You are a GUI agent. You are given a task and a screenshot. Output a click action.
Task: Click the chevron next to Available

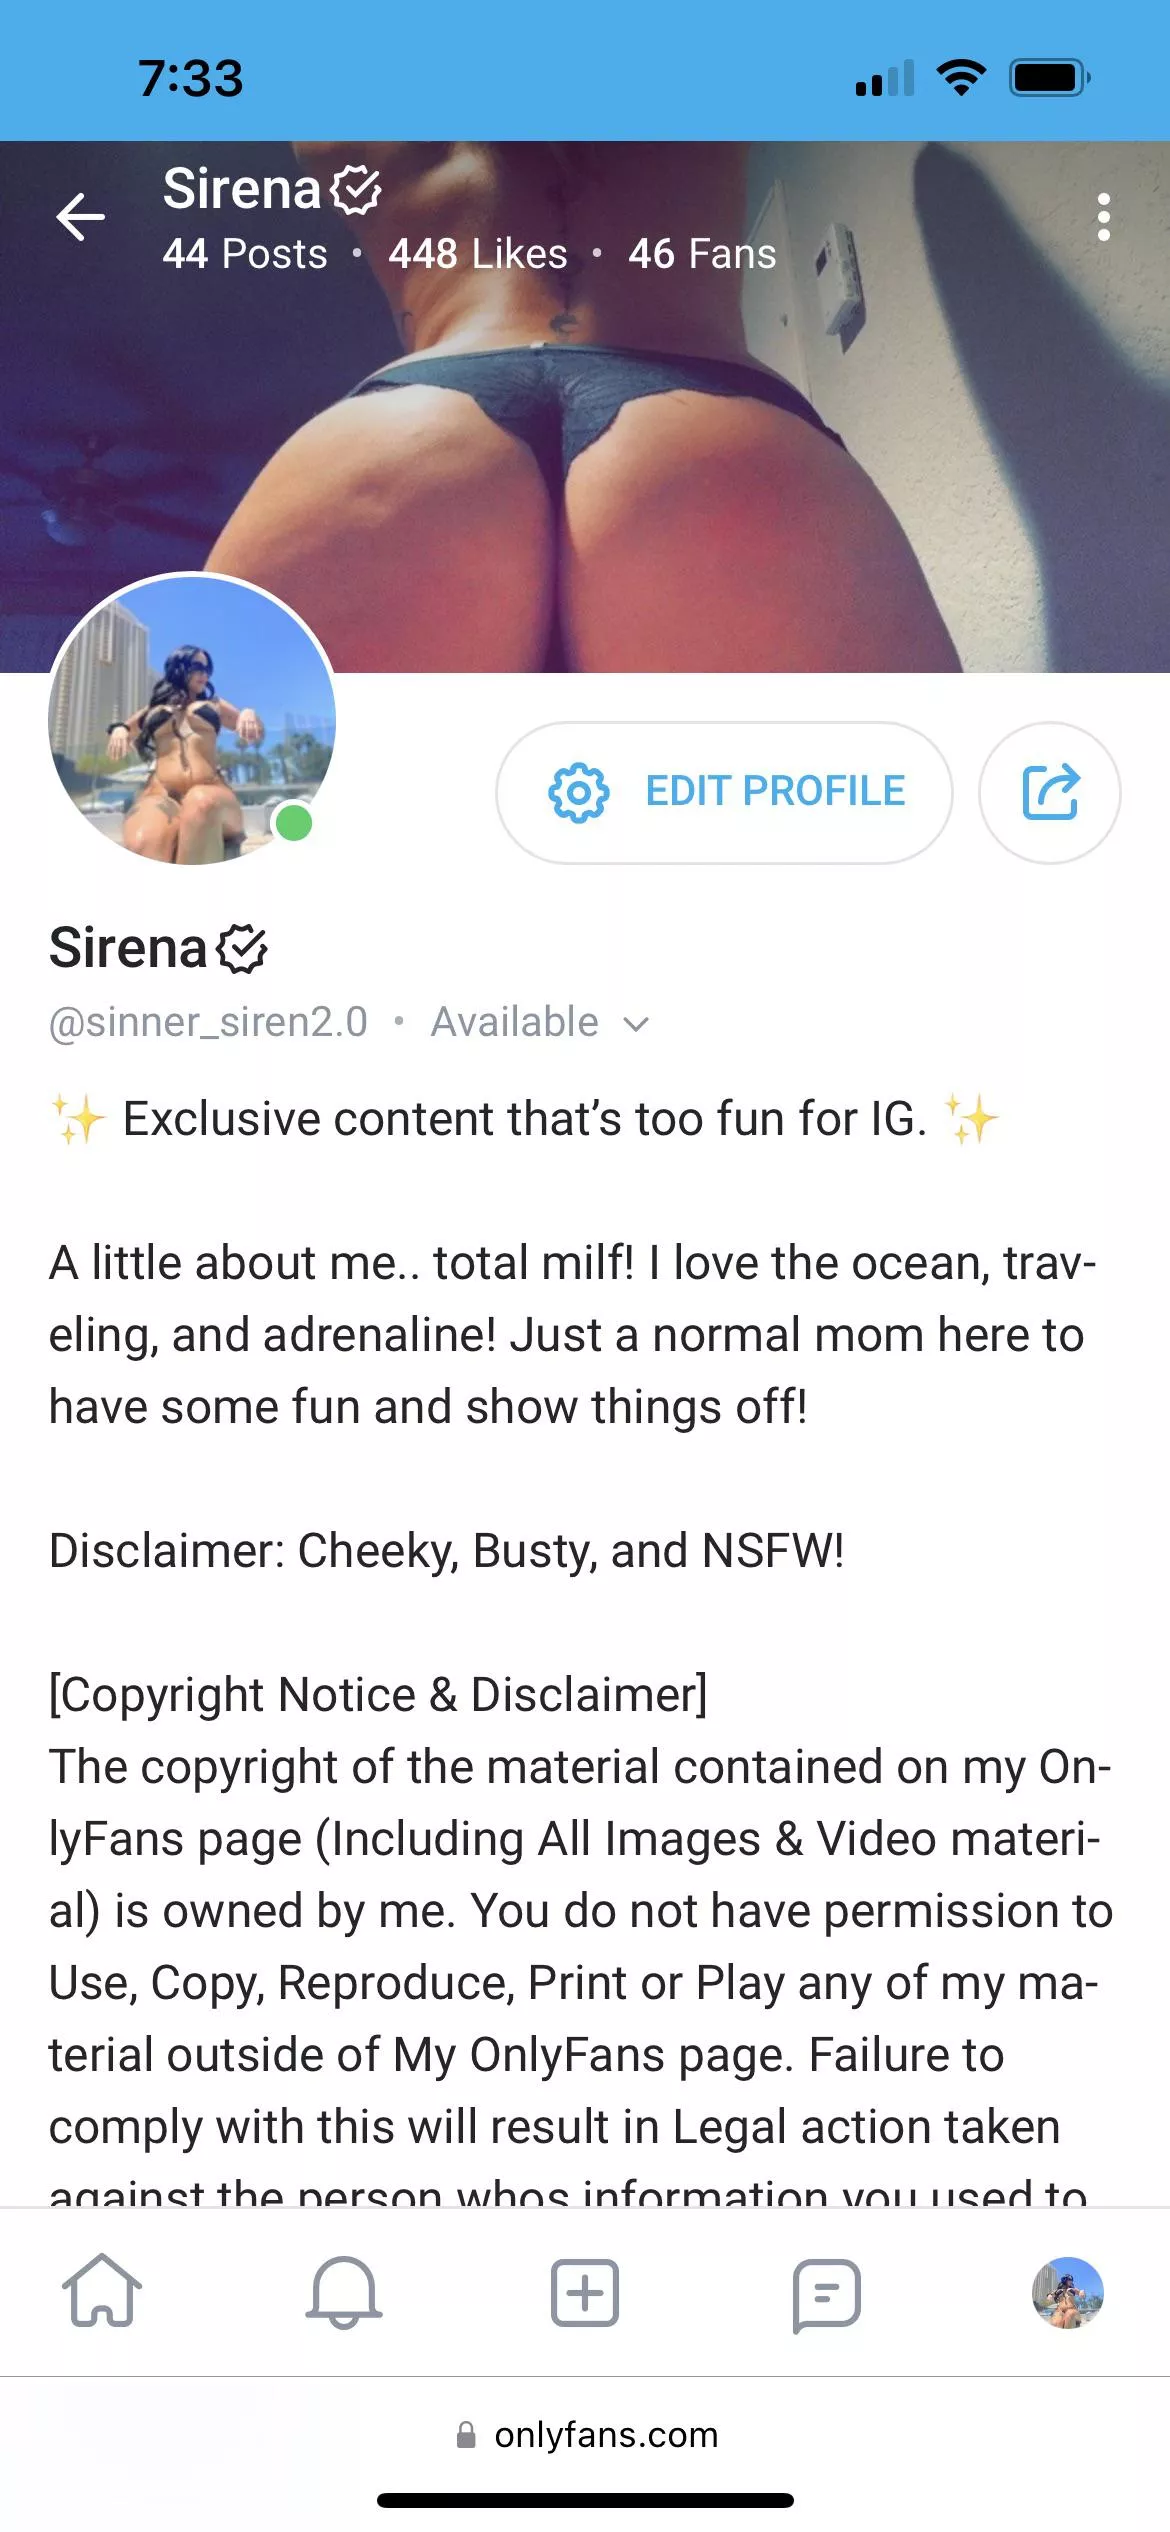pyautogui.click(x=636, y=1024)
